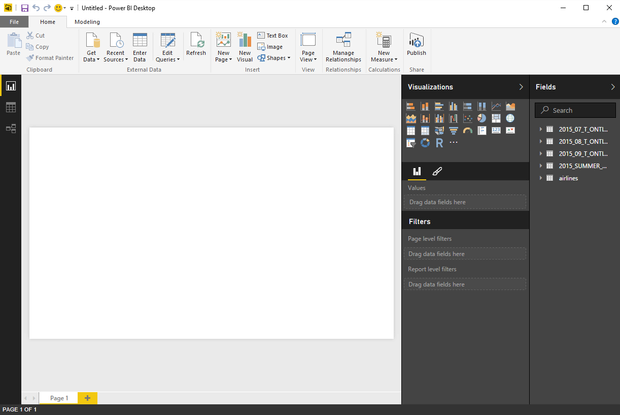Collapse the Fields pane chevron
Viewport: 620px width, 415px height.
pos(612,87)
